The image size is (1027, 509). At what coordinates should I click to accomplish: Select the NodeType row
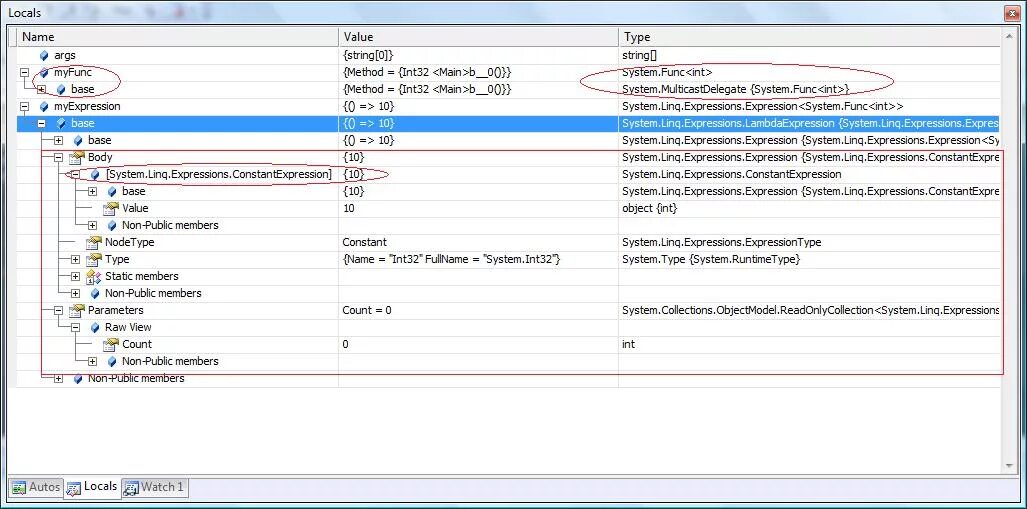[x=509, y=242]
